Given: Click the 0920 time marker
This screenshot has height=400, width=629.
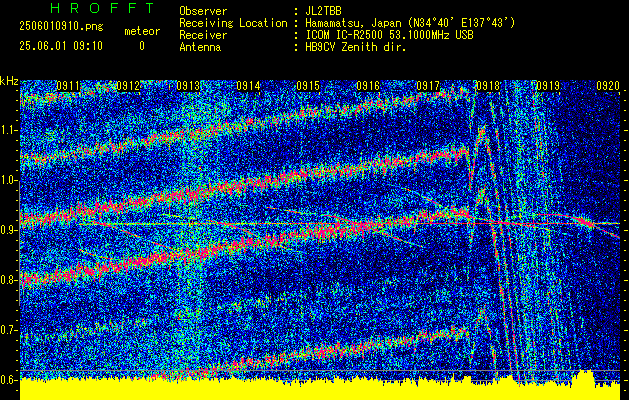Looking at the screenshot, I should point(608,85).
